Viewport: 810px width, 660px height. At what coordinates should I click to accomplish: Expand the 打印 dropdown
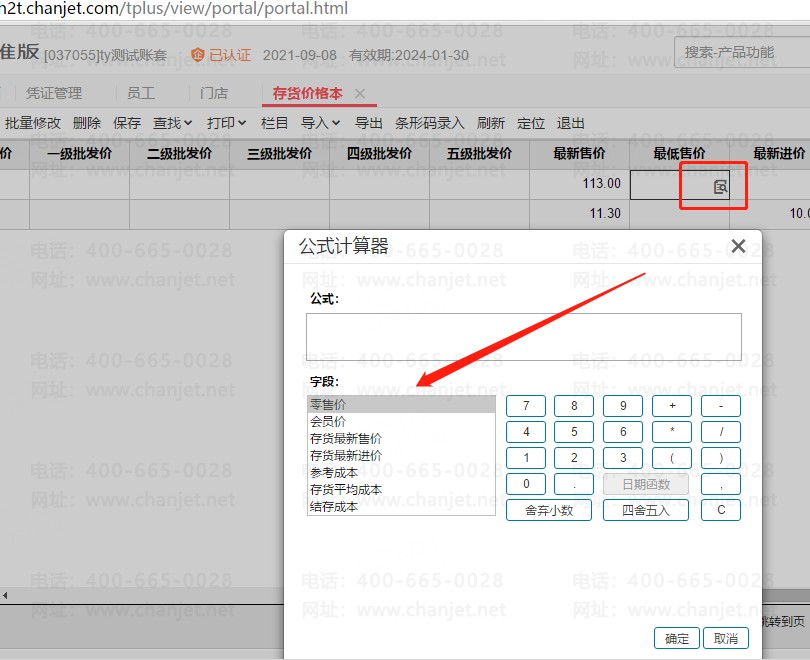point(226,123)
